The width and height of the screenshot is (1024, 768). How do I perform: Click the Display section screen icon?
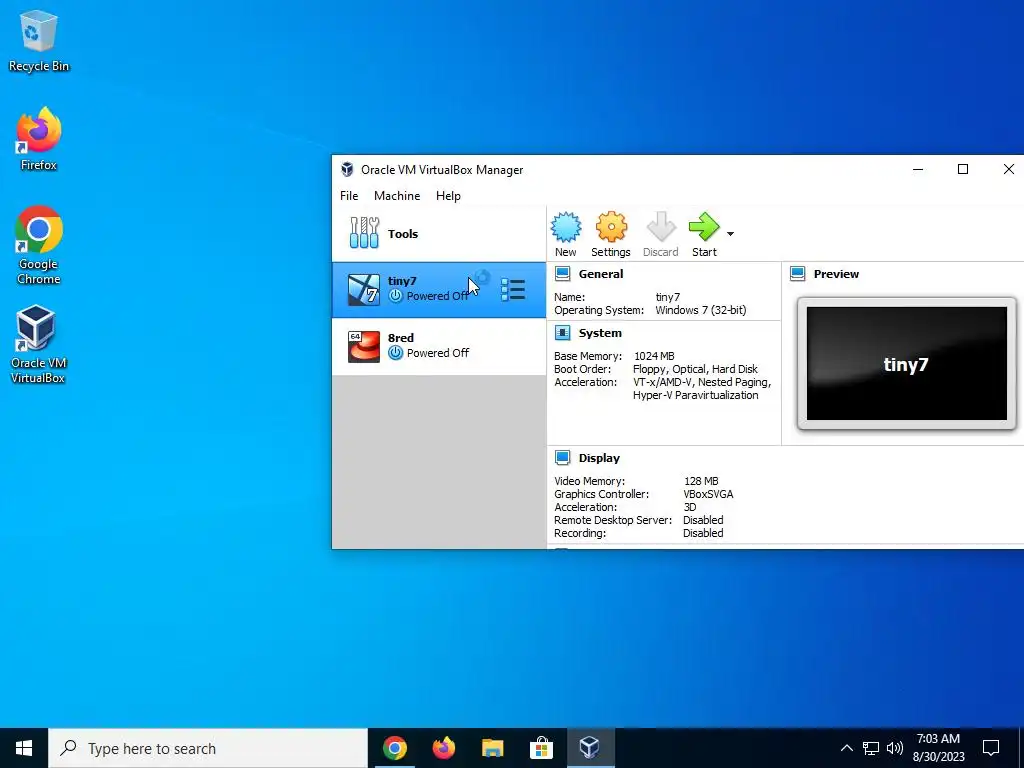(x=562, y=458)
